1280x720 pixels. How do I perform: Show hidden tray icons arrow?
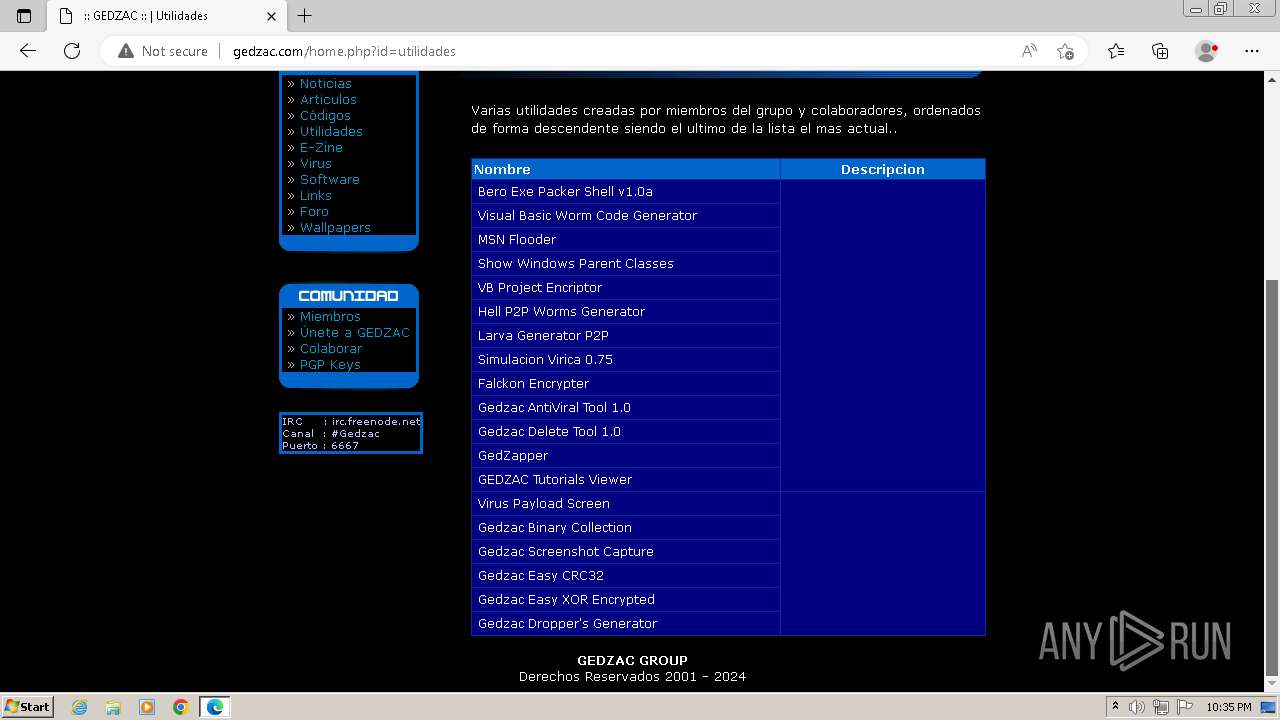pyautogui.click(x=1115, y=707)
